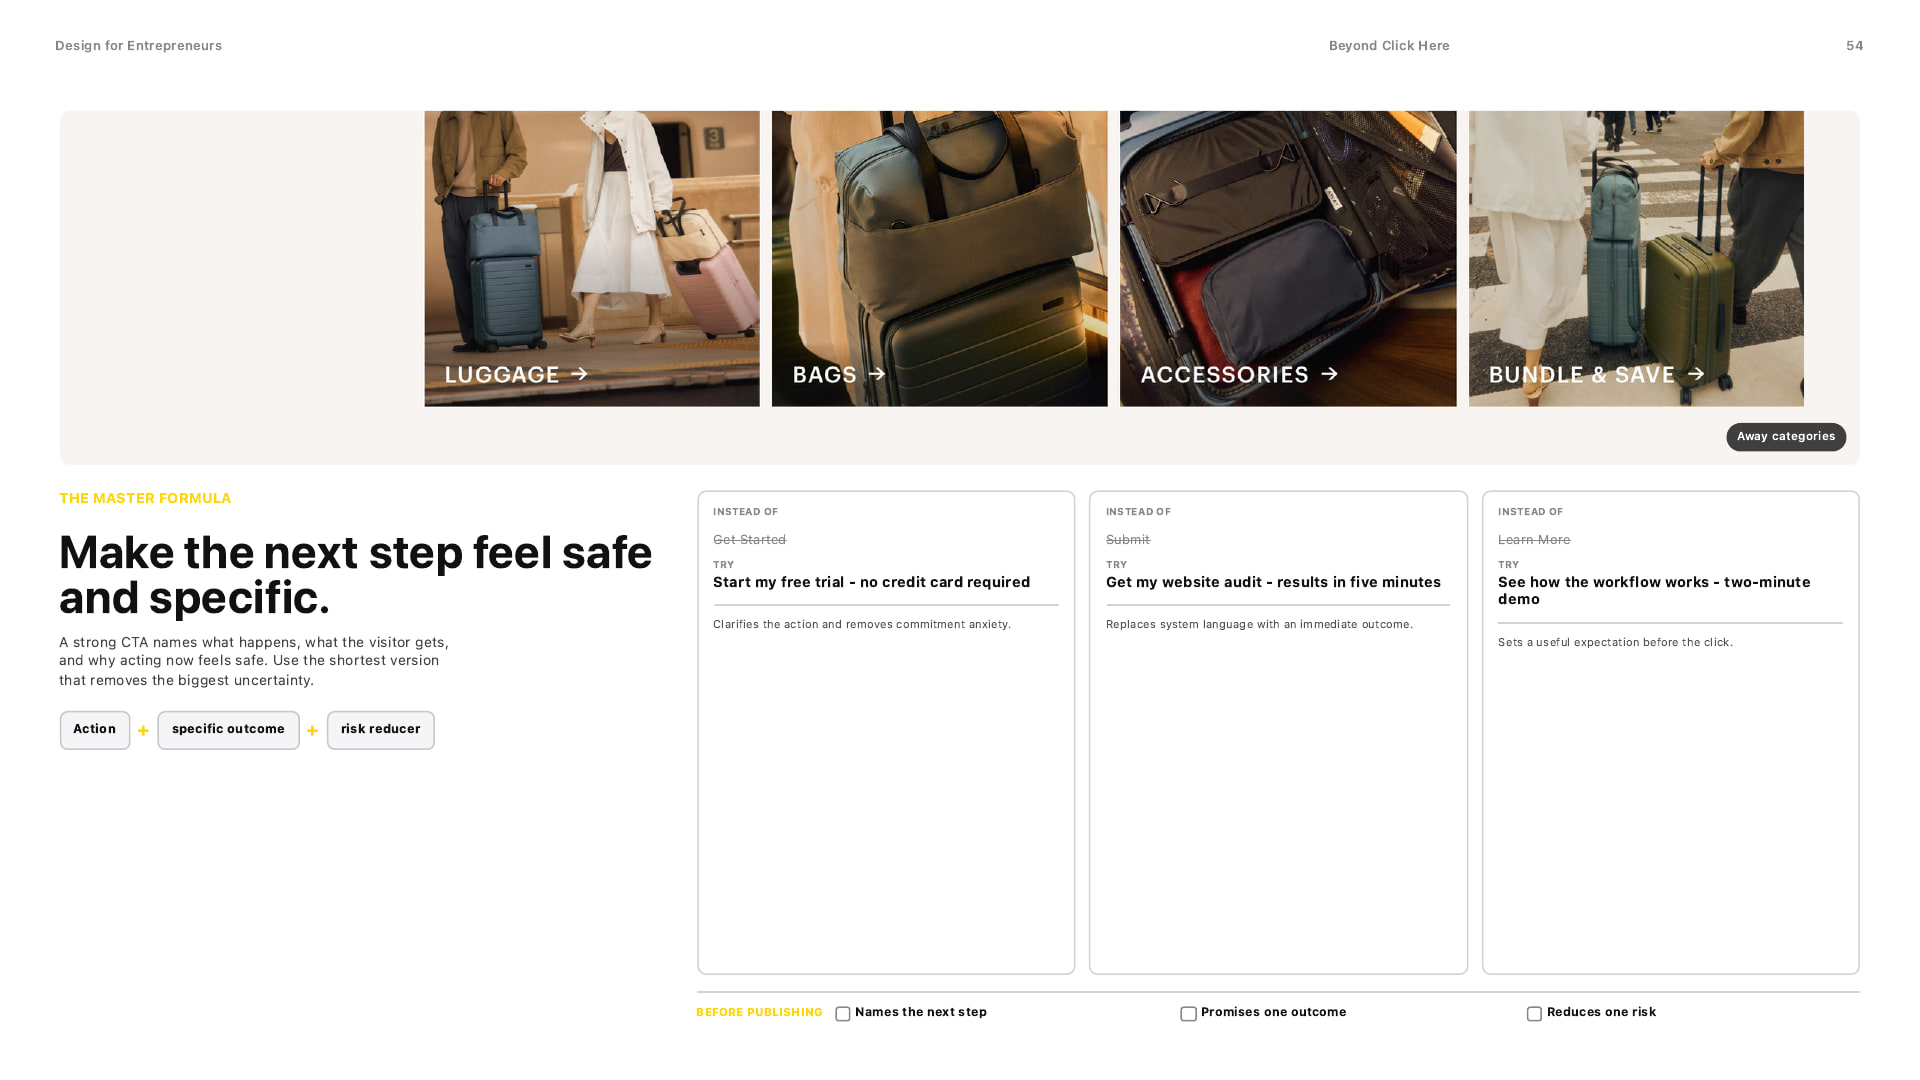
Task: Click 'INSTEAD OF' label above Get Started
Action: click(745, 512)
